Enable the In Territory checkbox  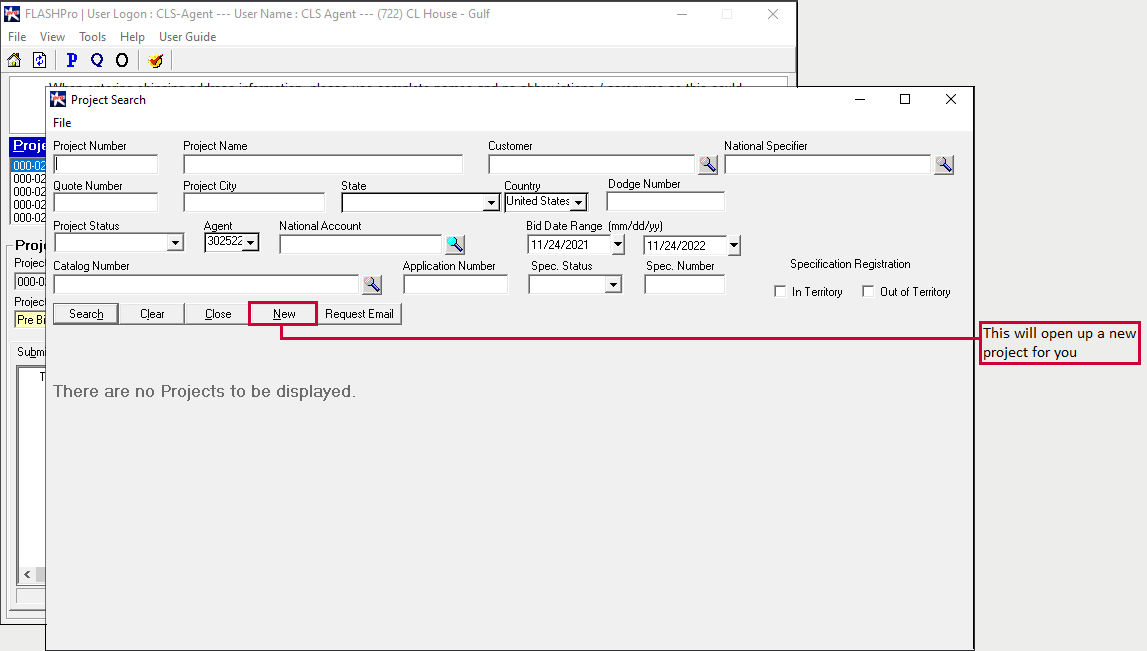pyautogui.click(x=781, y=292)
